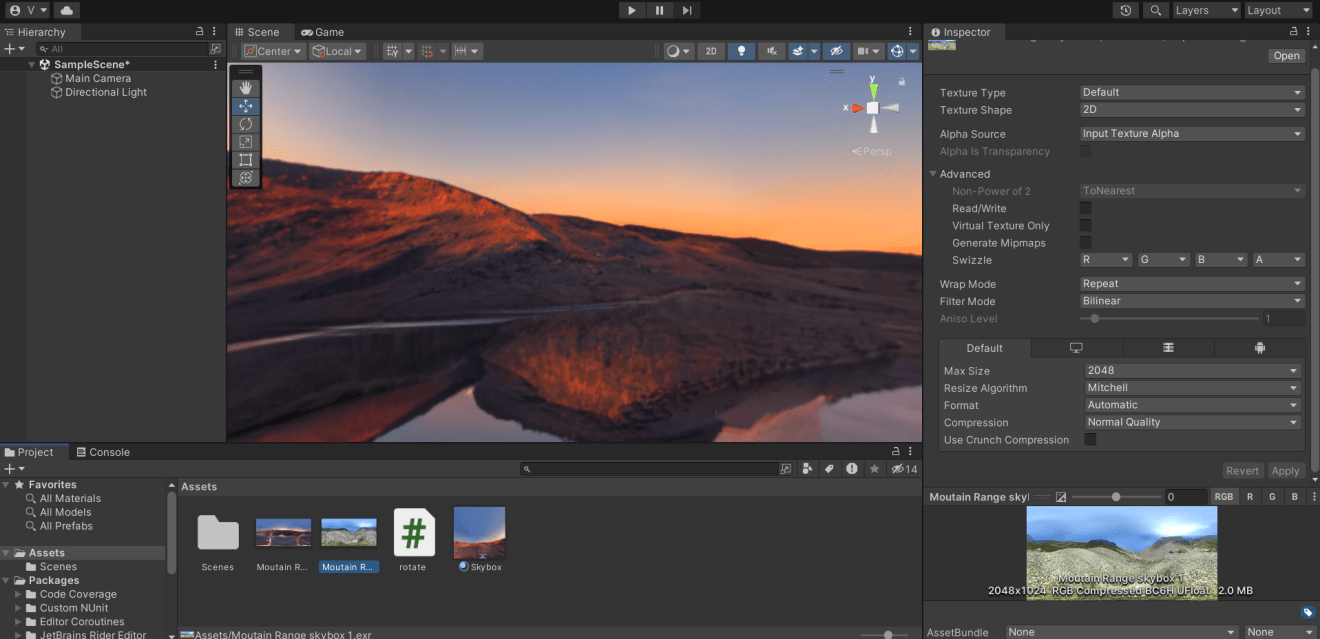Open the Texture Type dropdown
1320x639 pixels.
(x=1192, y=93)
